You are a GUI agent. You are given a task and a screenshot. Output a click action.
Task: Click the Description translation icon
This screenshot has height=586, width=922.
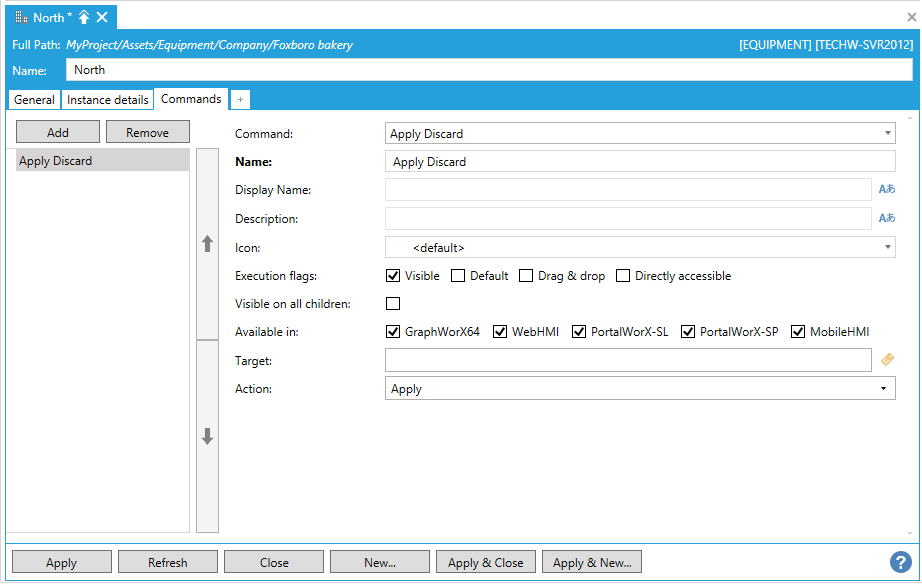point(886,218)
